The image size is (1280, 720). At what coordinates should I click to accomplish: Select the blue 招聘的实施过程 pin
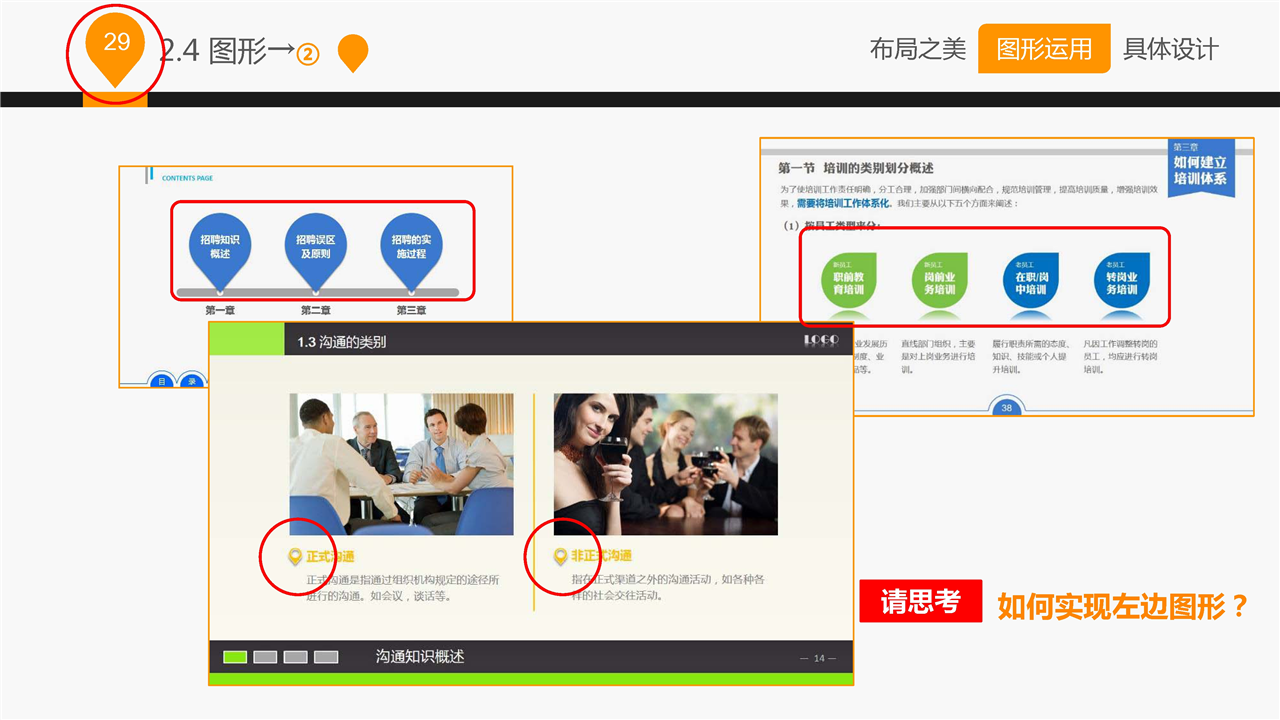[410, 246]
